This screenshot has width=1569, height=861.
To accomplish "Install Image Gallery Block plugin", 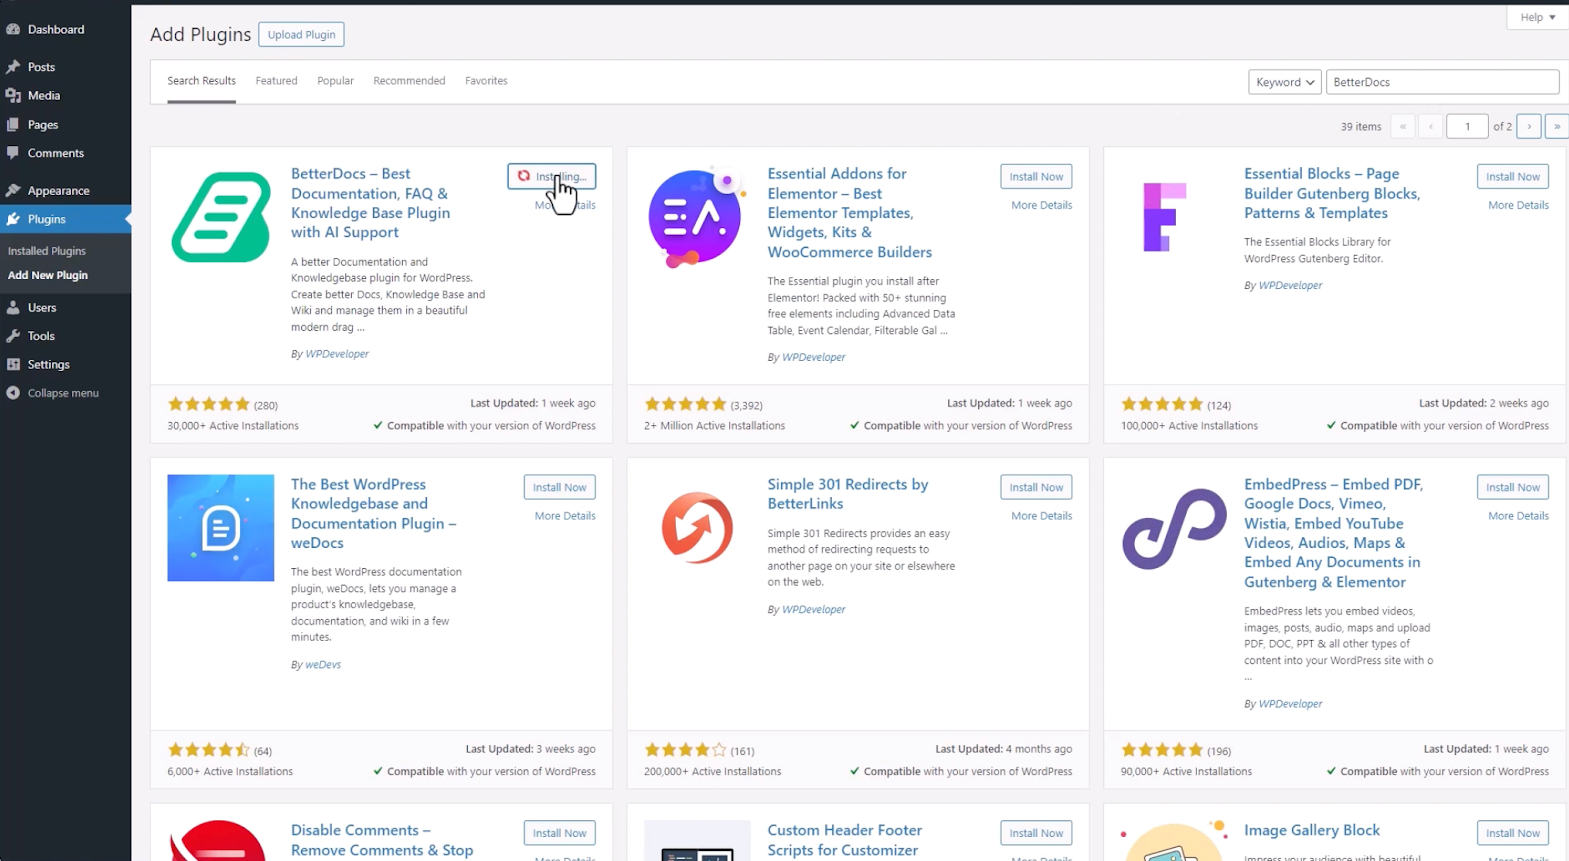I will (1512, 833).
